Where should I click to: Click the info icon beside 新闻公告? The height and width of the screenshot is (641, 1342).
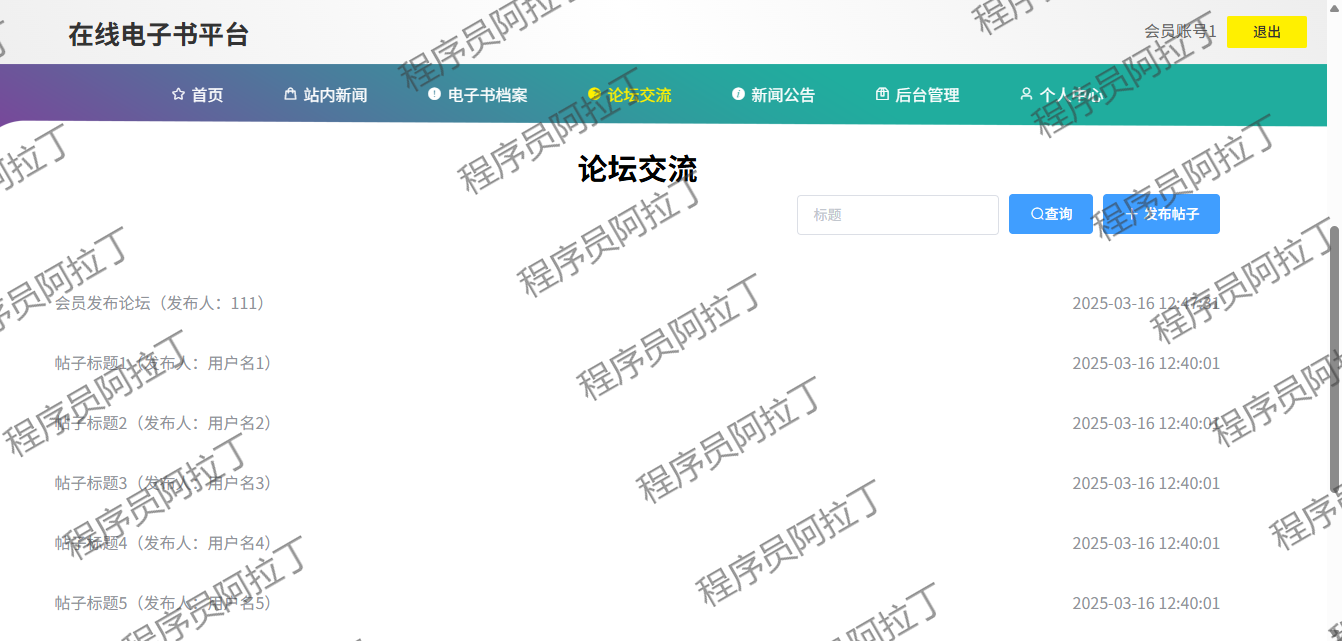coord(738,94)
